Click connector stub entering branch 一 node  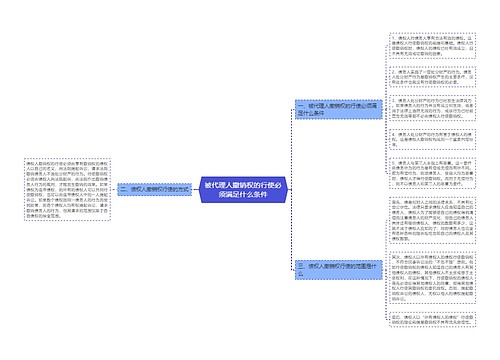tap(293, 109)
